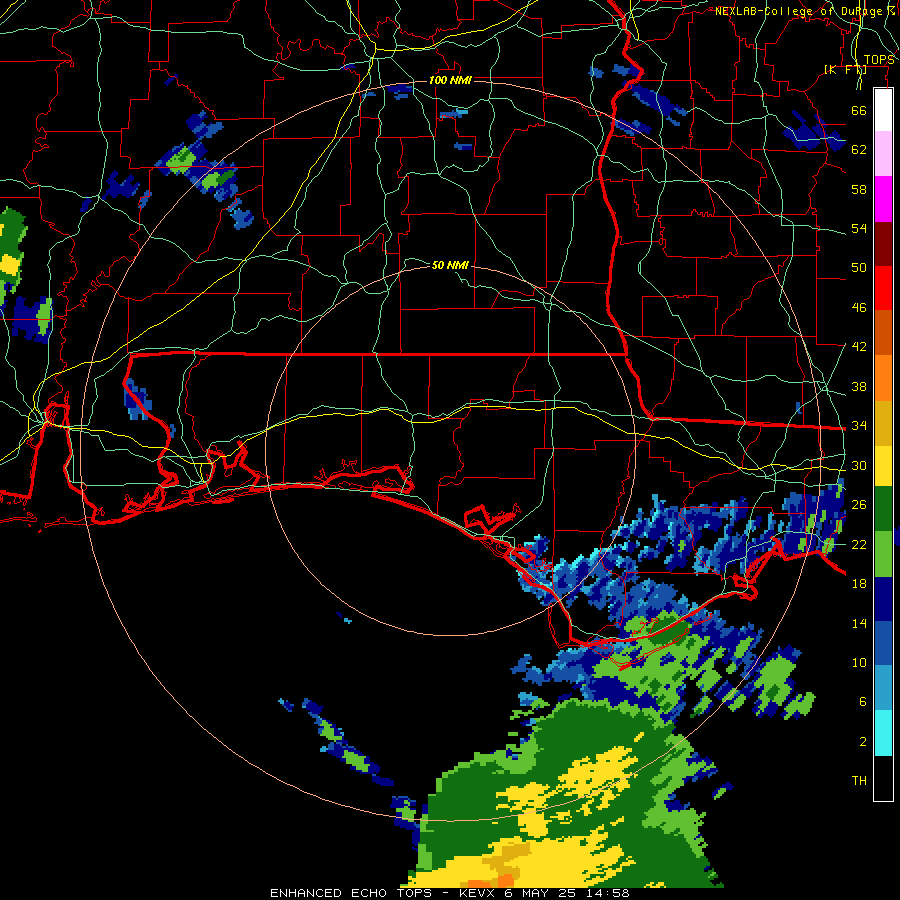Image resolution: width=900 pixels, height=900 pixels.
Task: Click the legend value '58'
Action: pos(859,189)
